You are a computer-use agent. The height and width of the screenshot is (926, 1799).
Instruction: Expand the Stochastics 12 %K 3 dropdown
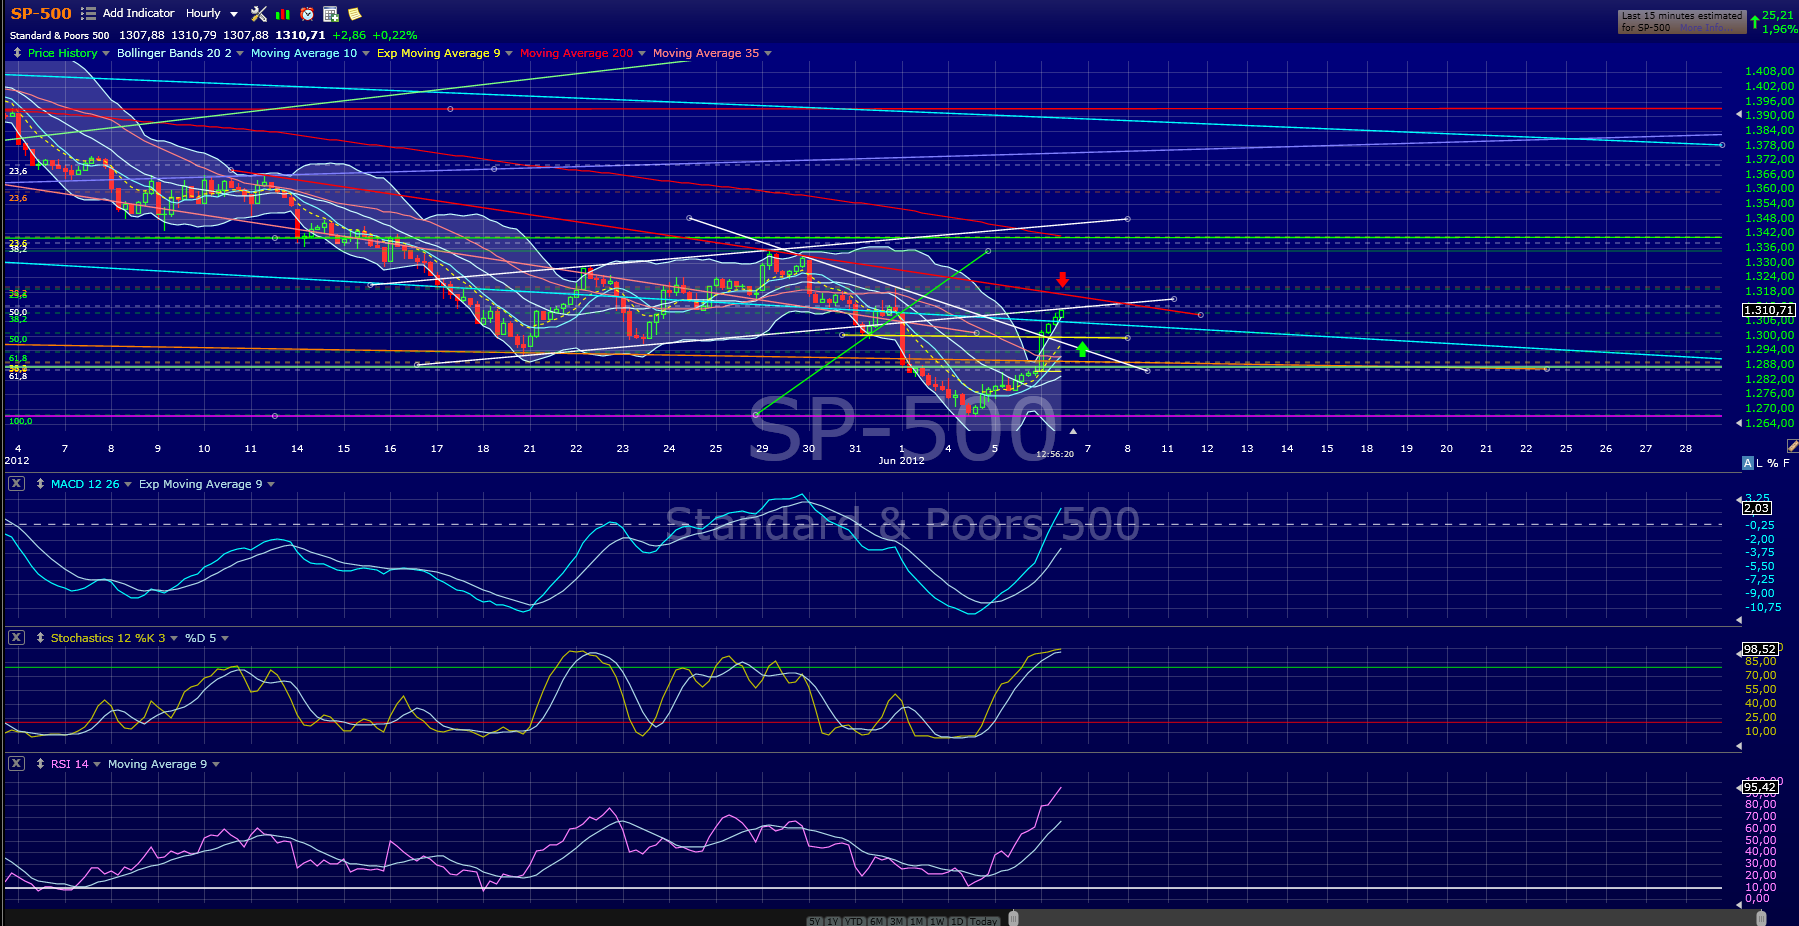tap(174, 639)
